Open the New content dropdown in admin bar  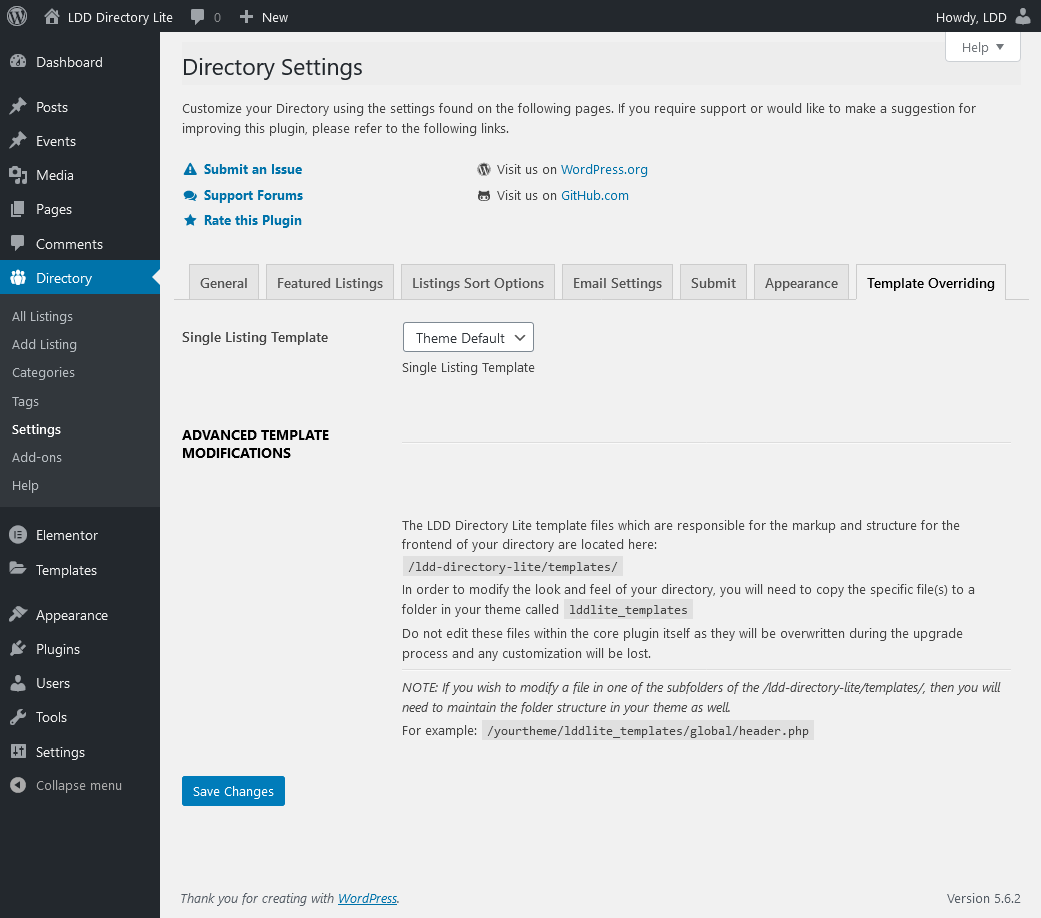click(263, 17)
